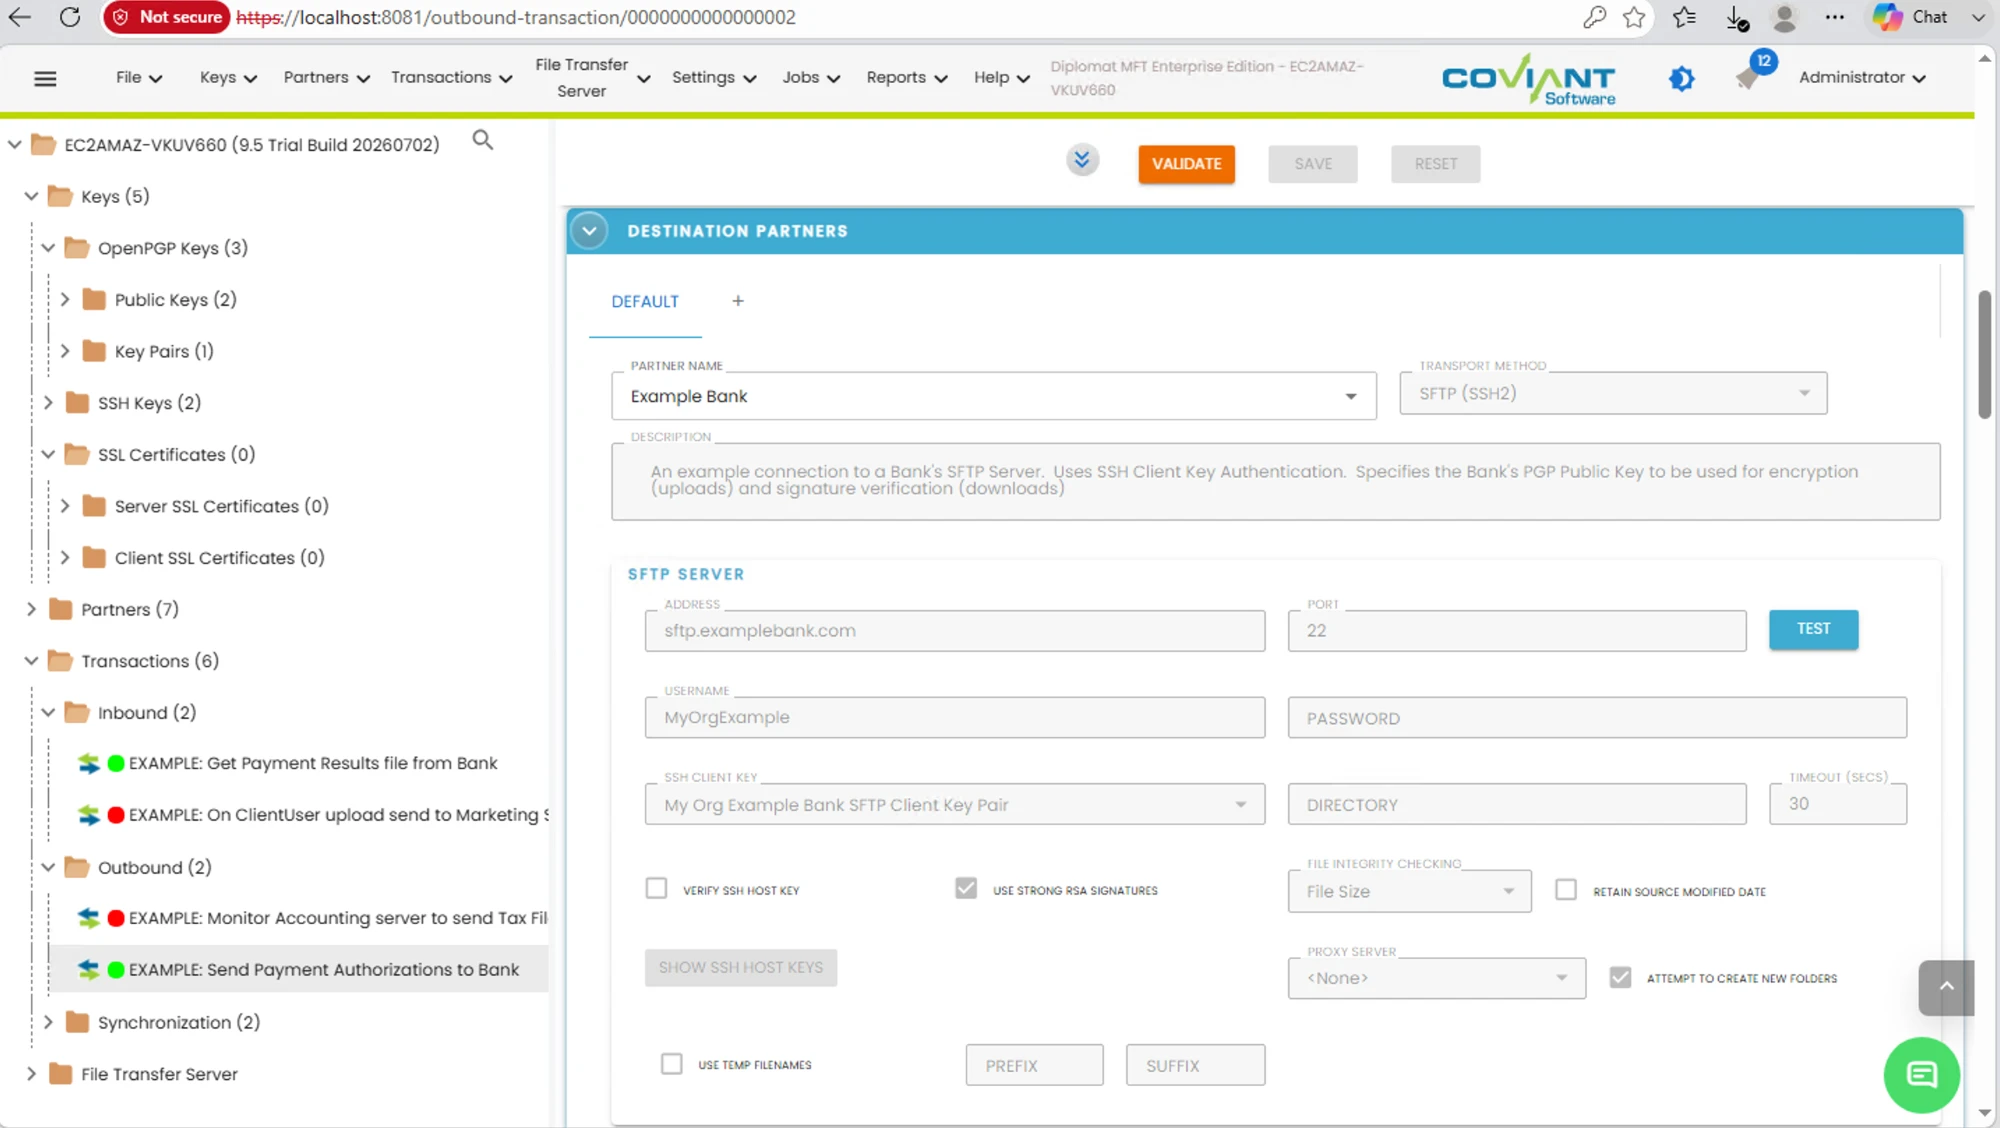Click the Prefix input field
The width and height of the screenshot is (2000, 1128).
point(1034,1065)
